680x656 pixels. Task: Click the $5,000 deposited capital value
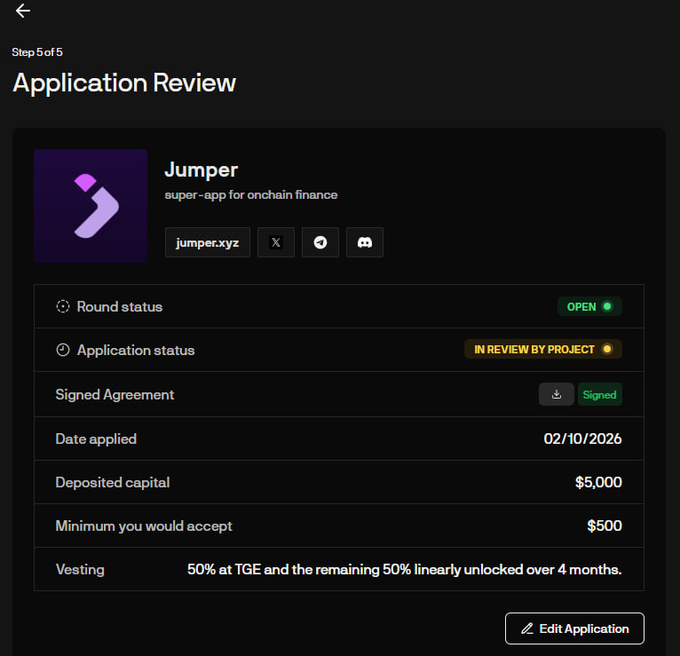tap(598, 482)
